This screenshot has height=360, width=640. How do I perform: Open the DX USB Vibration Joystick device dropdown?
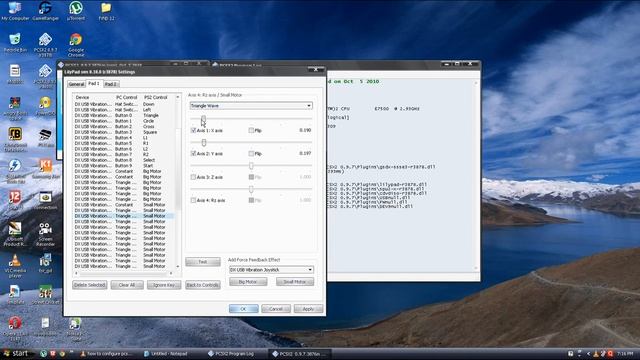(271, 270)
